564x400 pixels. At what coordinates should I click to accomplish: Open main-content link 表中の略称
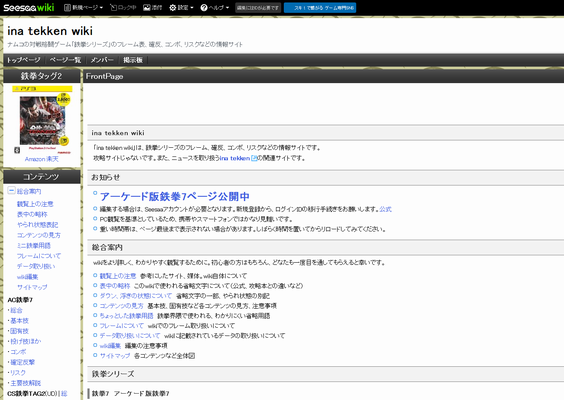tap(115, 286)
